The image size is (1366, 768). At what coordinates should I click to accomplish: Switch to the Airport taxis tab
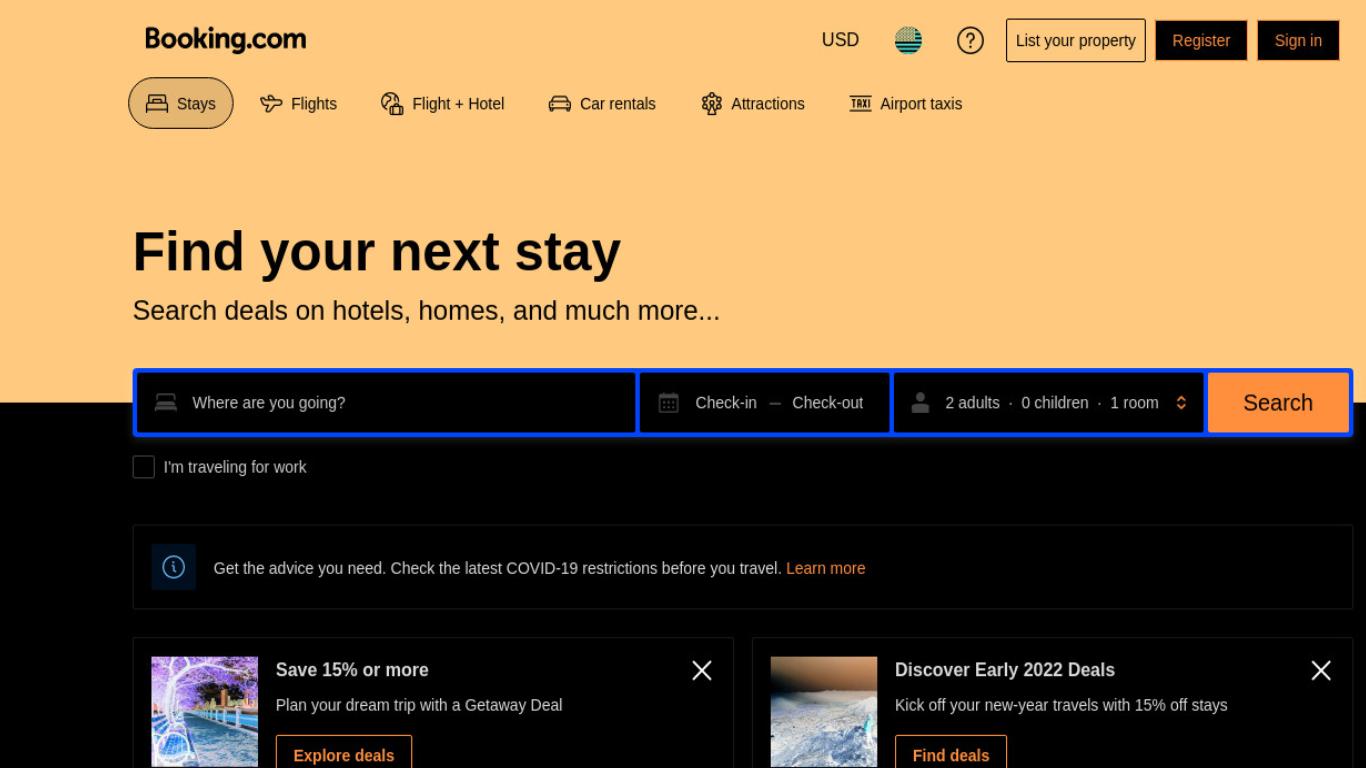coord(906,103)
